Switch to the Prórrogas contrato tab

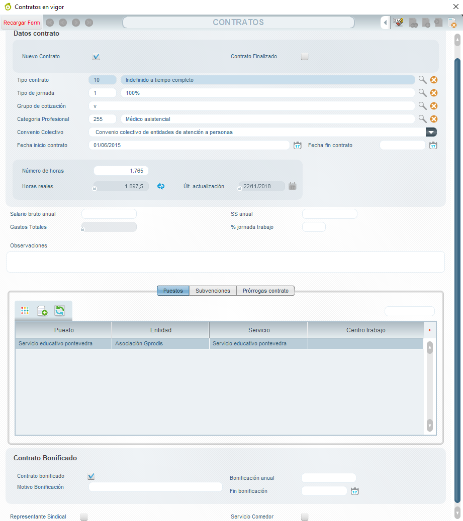click(265, 291)
